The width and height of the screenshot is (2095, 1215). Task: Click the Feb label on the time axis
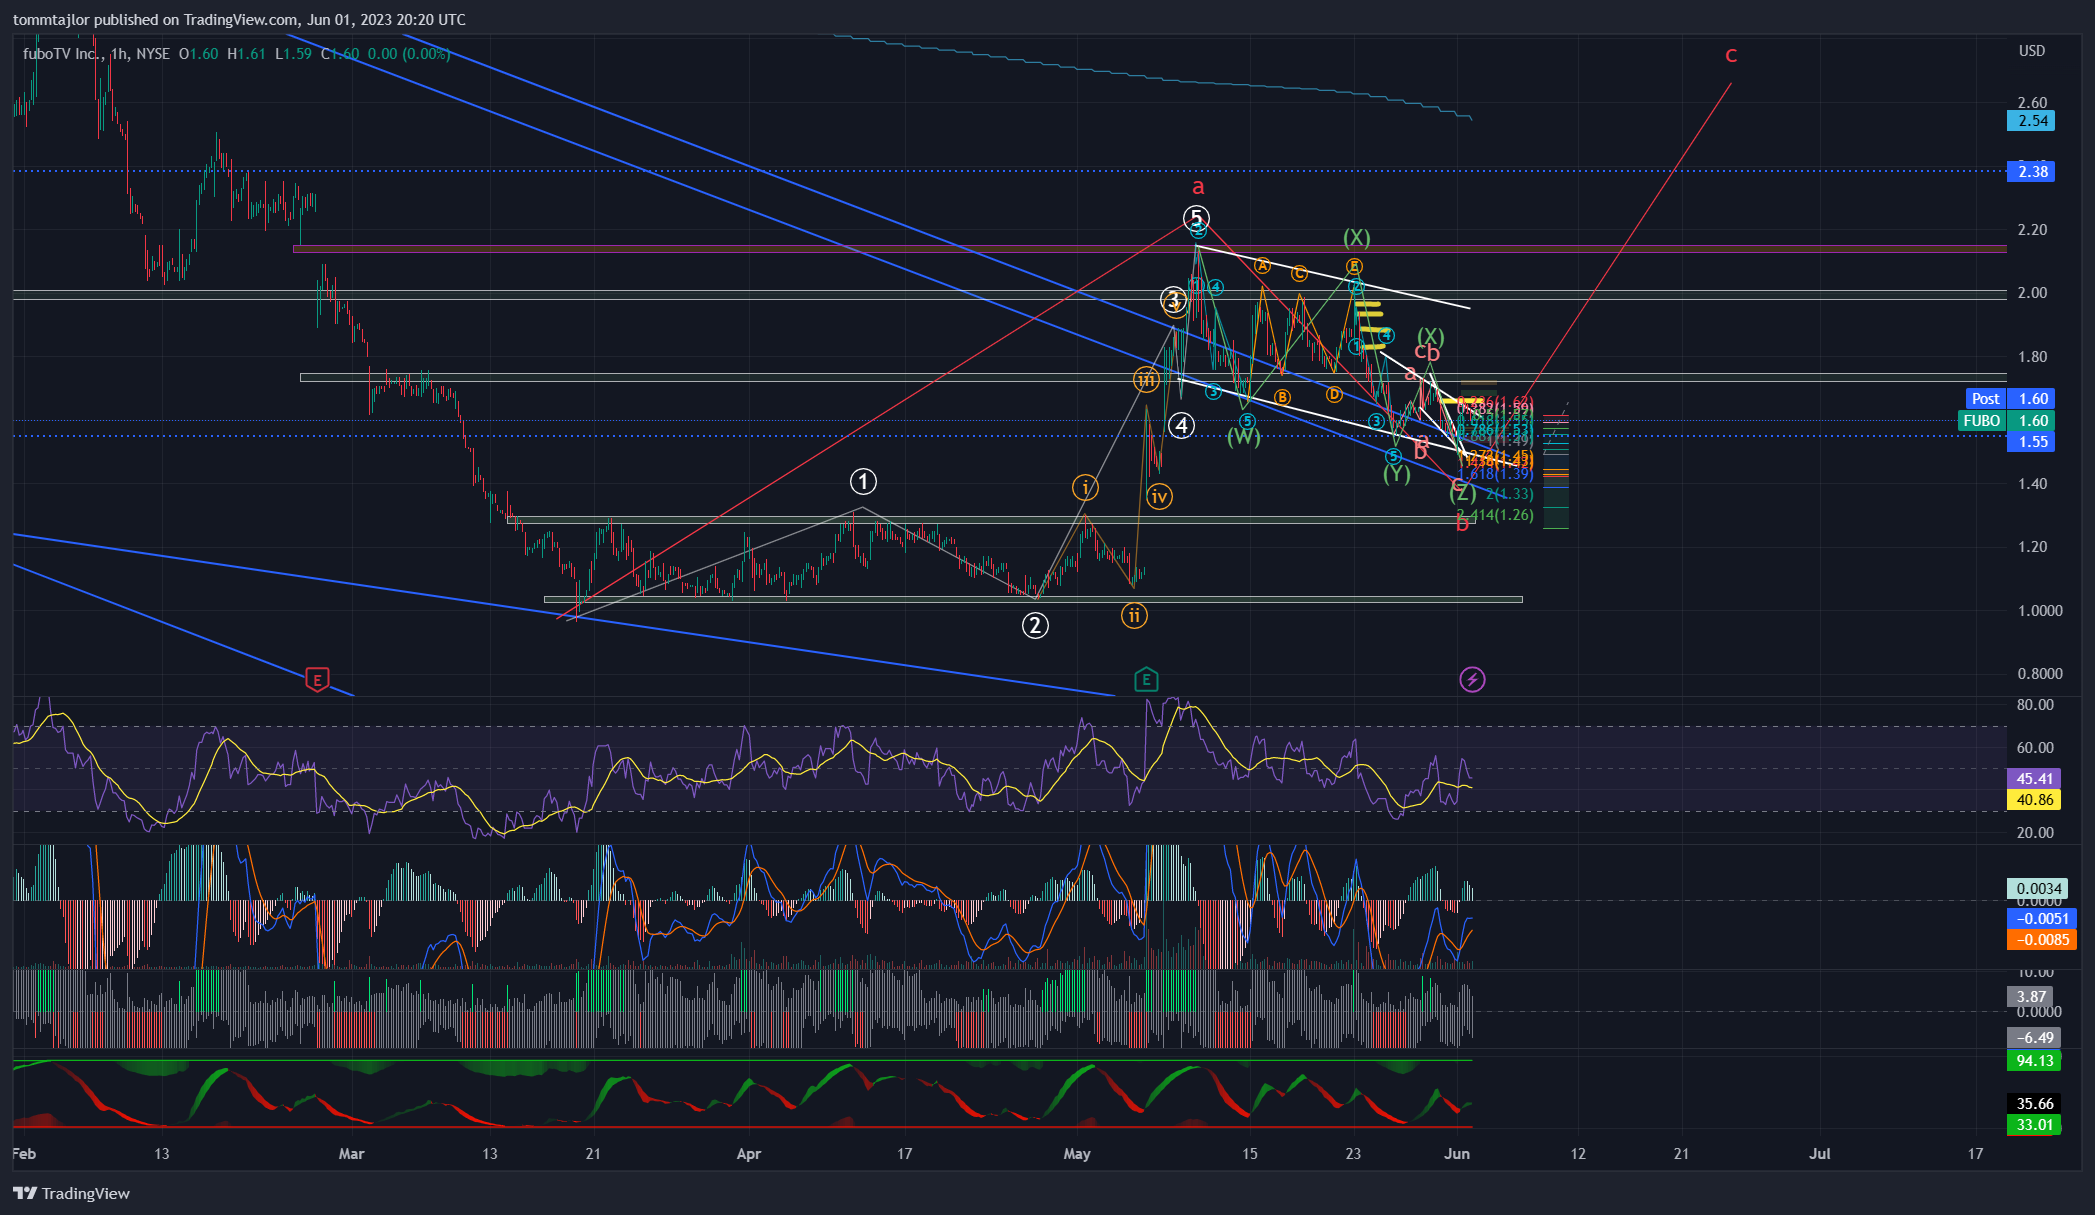[24, 1154]
